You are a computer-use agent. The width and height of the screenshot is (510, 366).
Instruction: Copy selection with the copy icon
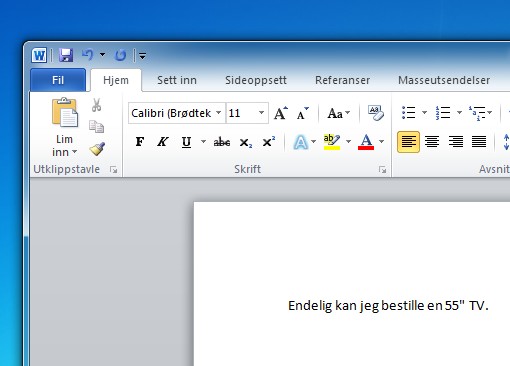coord(97,127)
